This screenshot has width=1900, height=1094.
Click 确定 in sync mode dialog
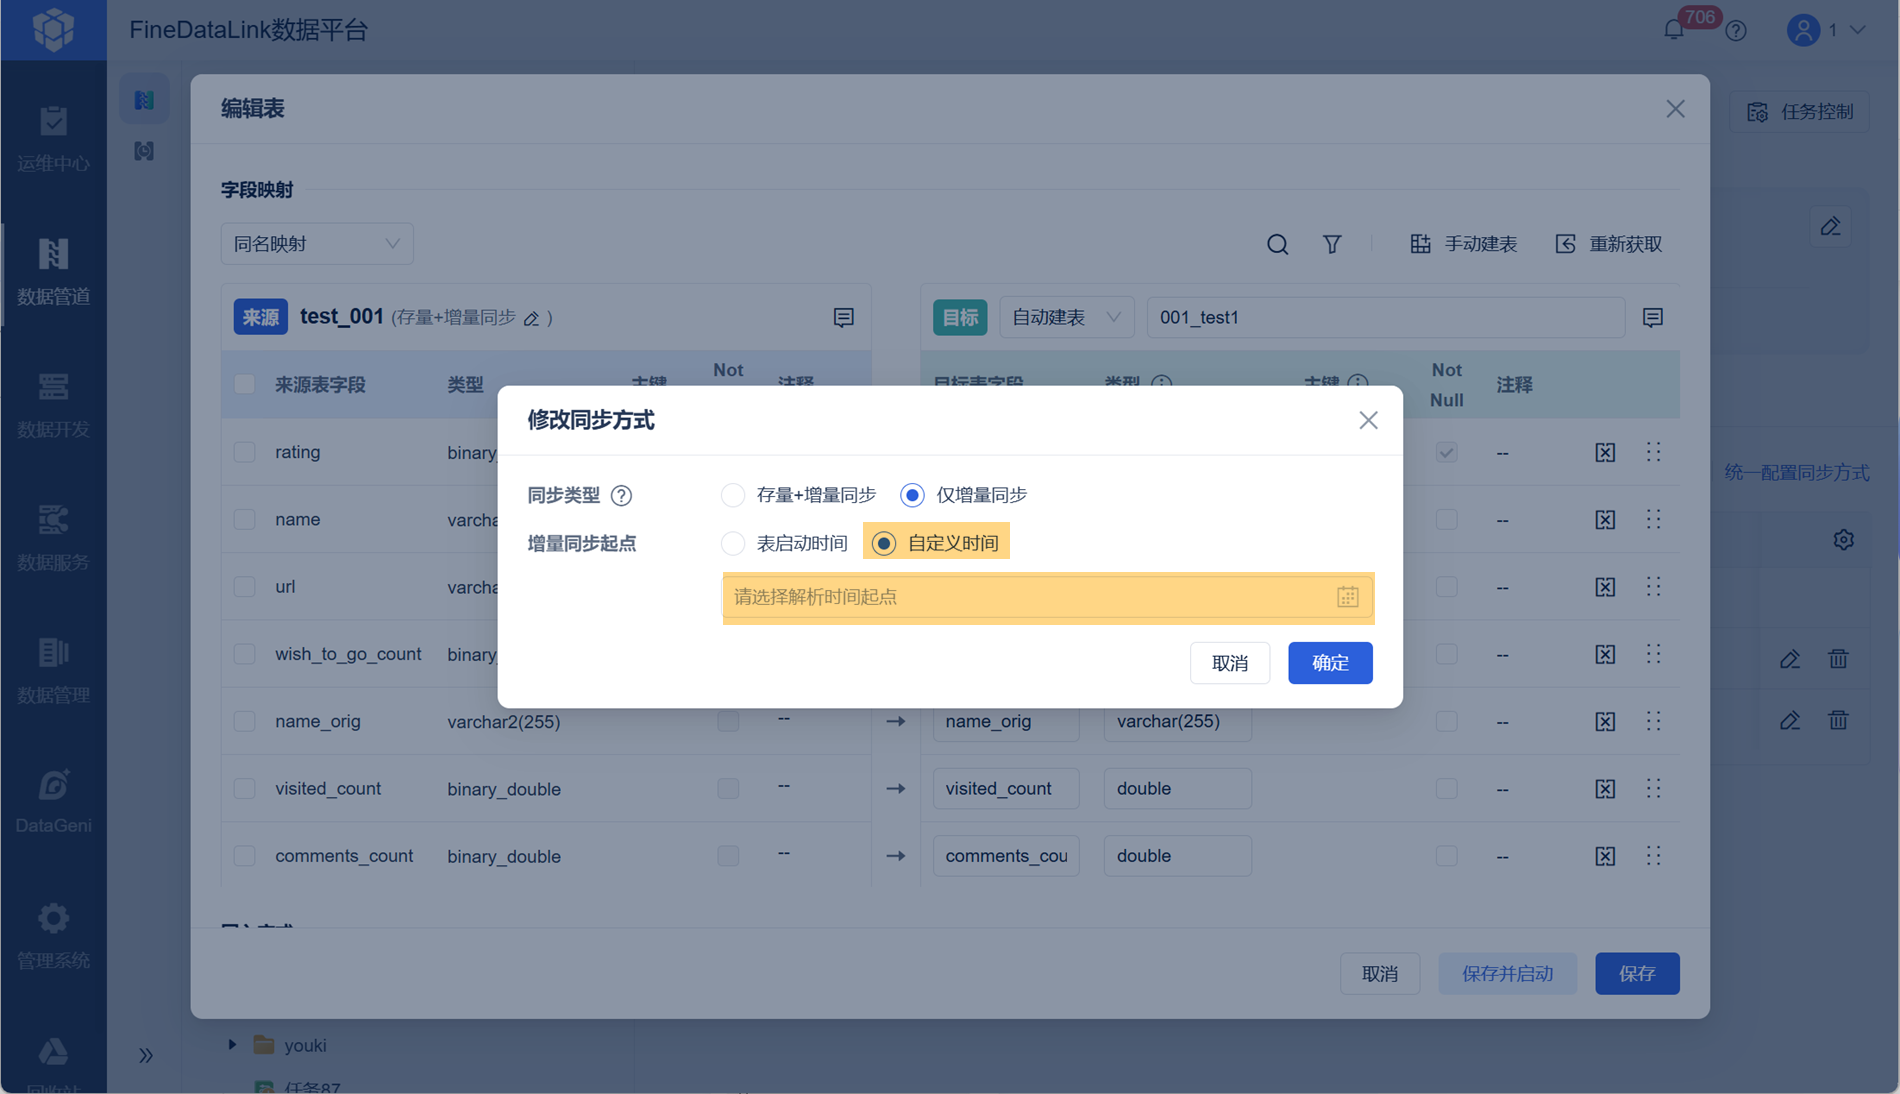[x=1330, y=663]
